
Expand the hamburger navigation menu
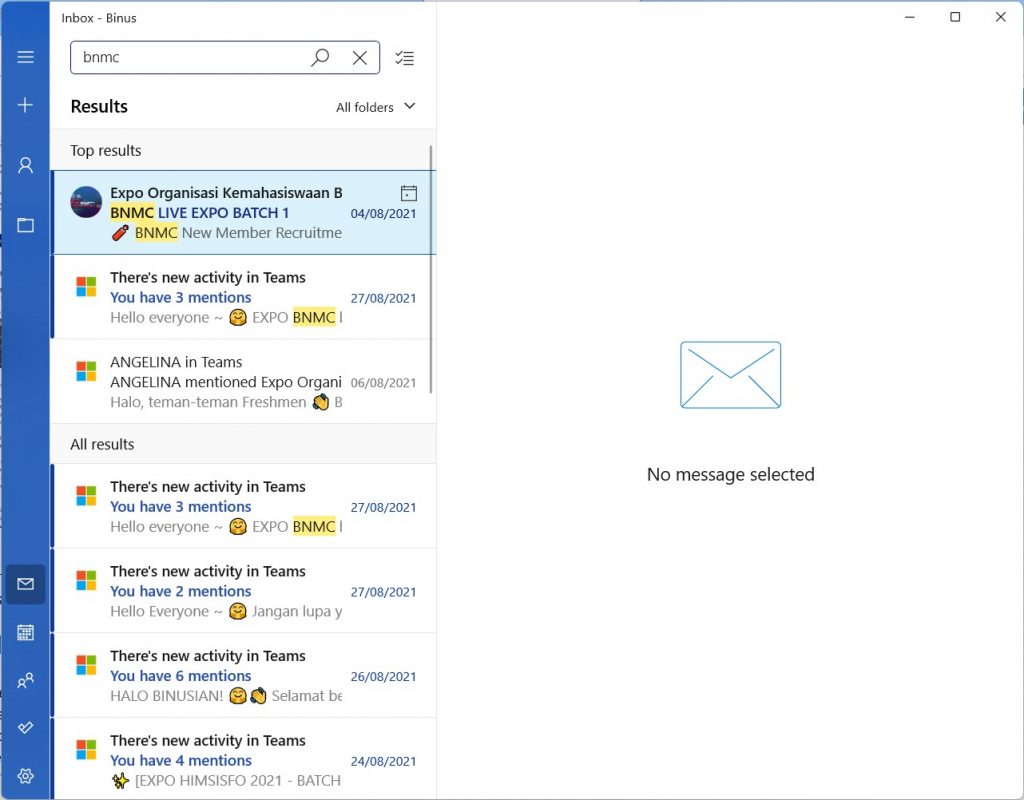coord(26,57)
